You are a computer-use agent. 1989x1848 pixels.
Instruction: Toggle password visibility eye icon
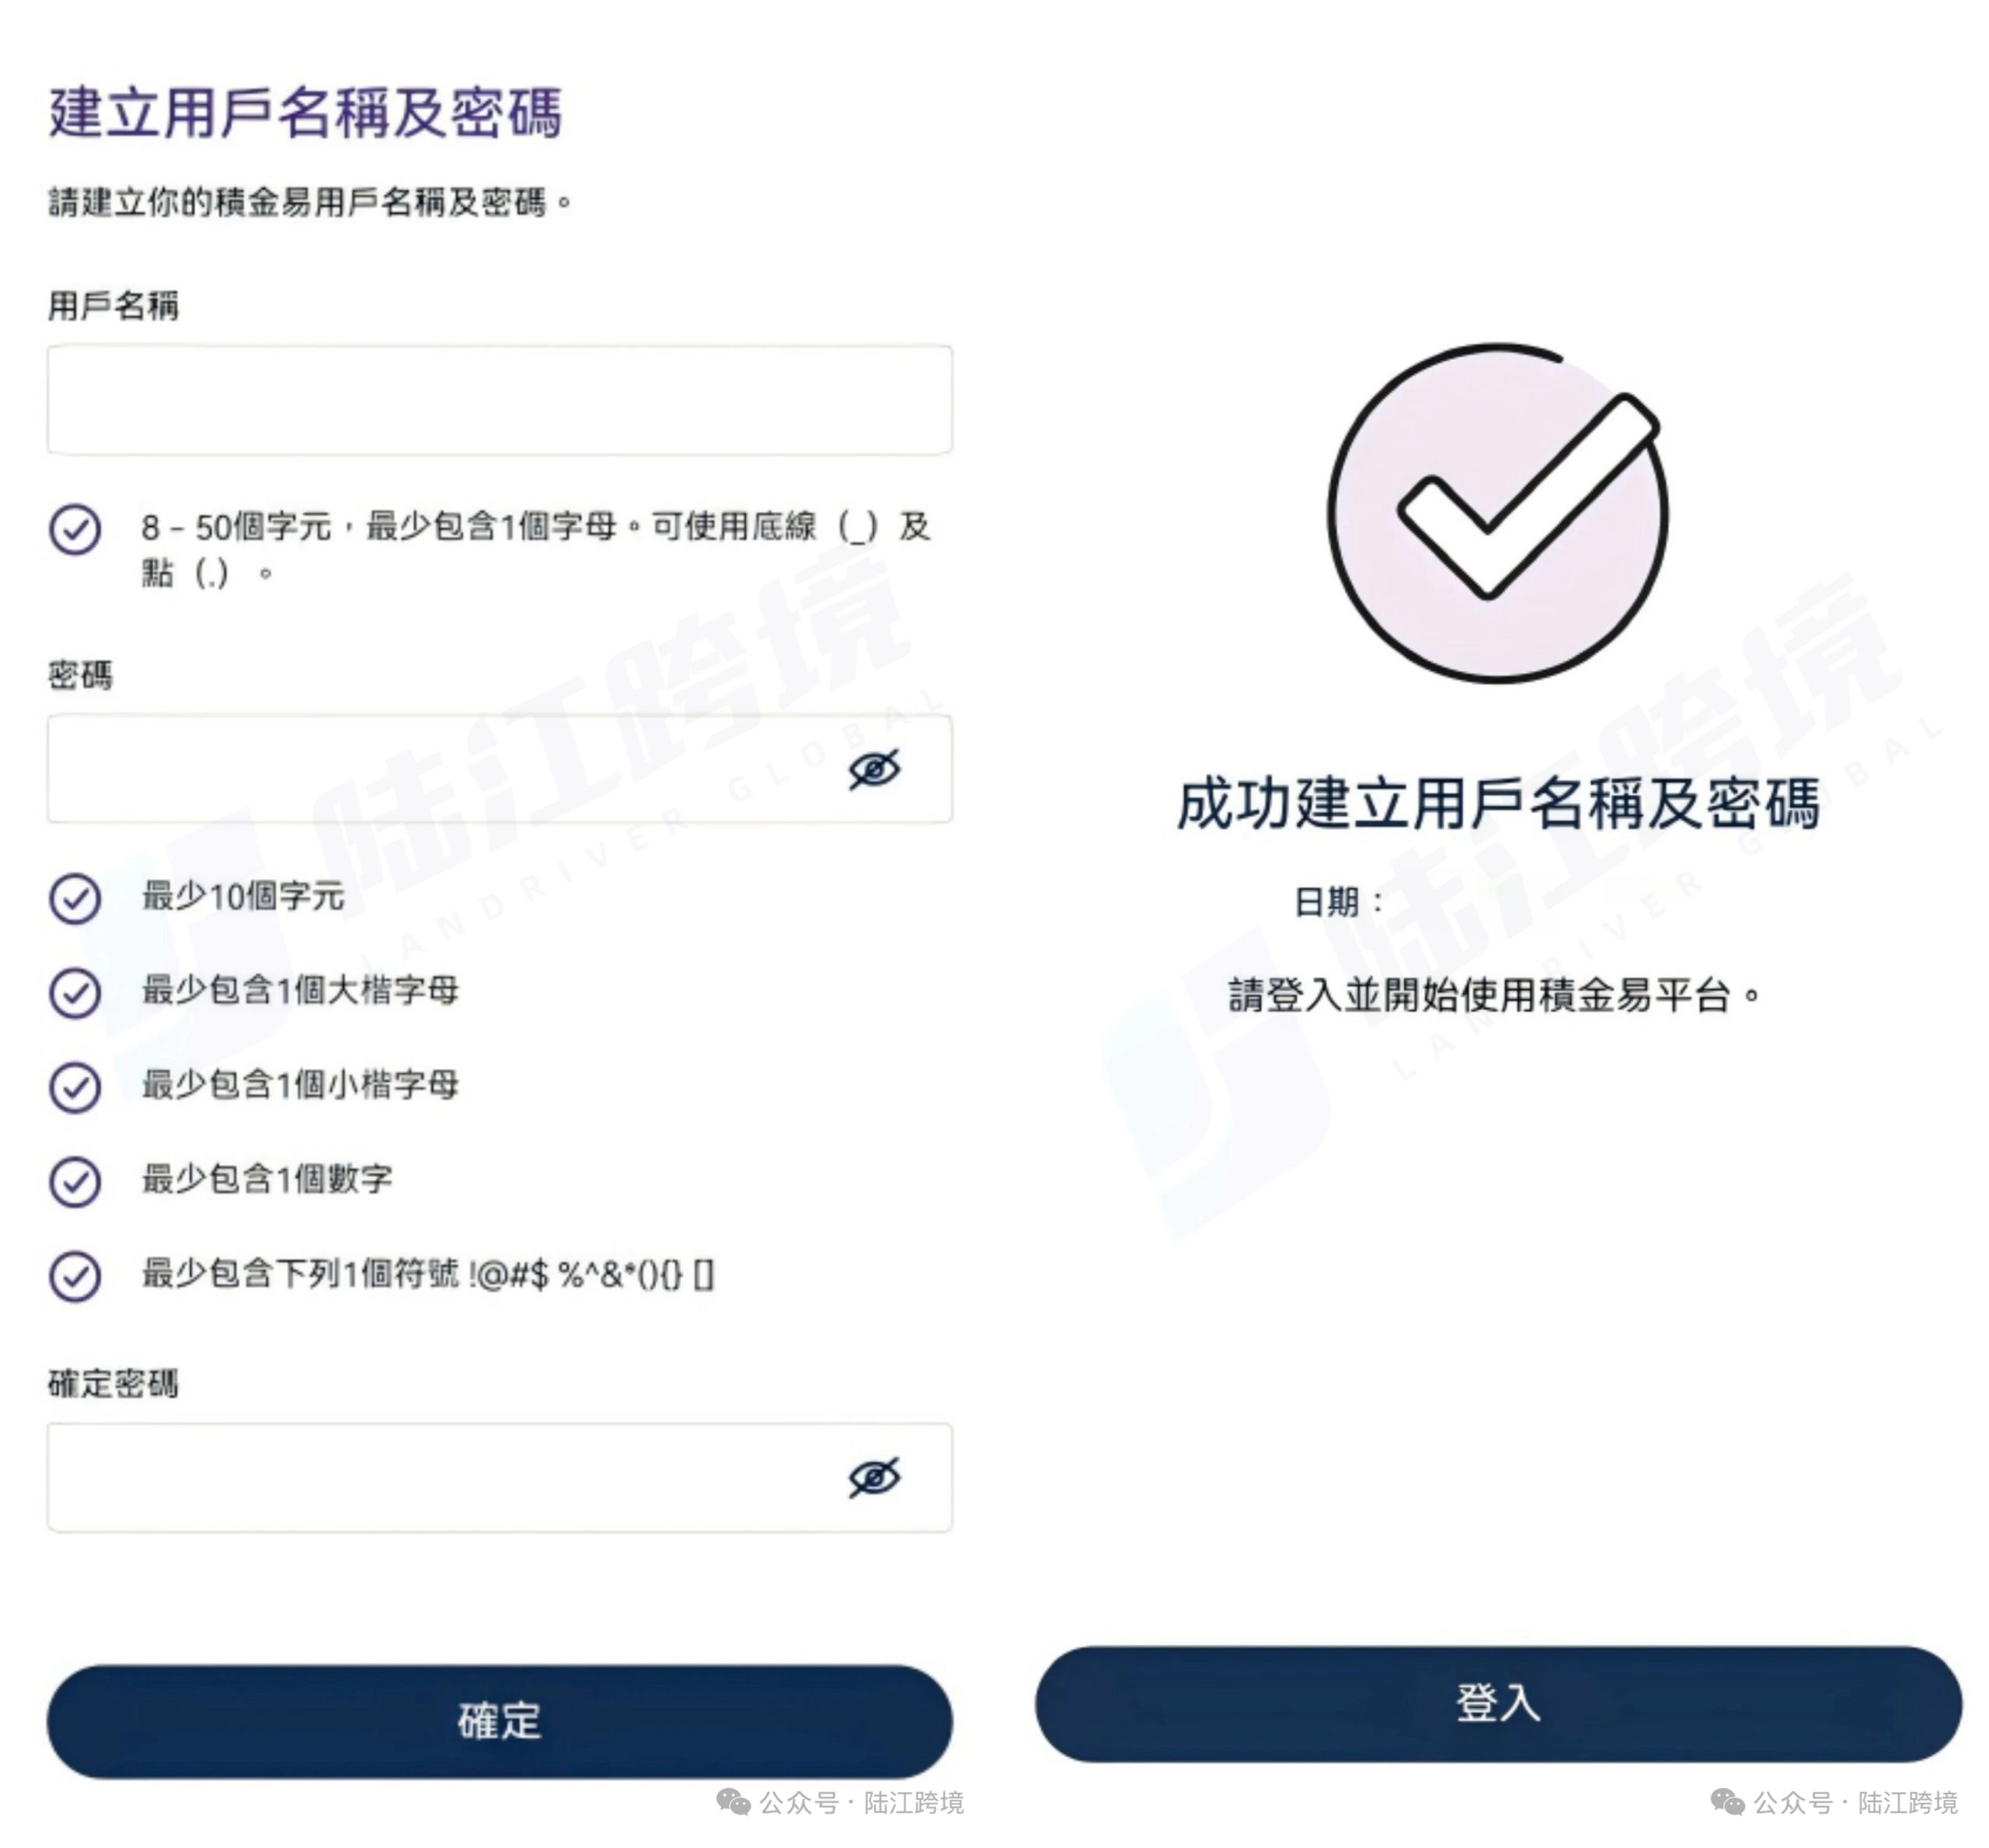click(874, 769)
